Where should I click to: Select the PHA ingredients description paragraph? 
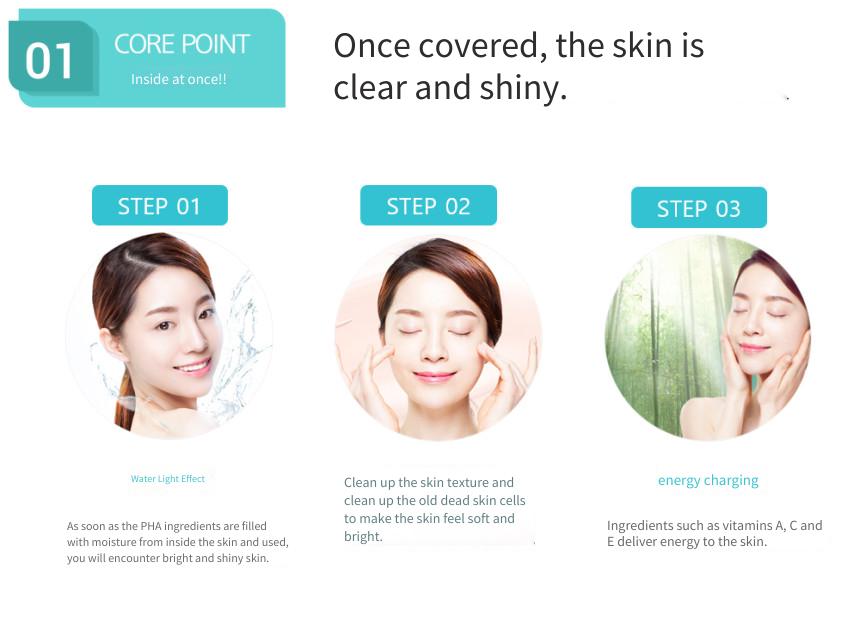coord(178,542)
